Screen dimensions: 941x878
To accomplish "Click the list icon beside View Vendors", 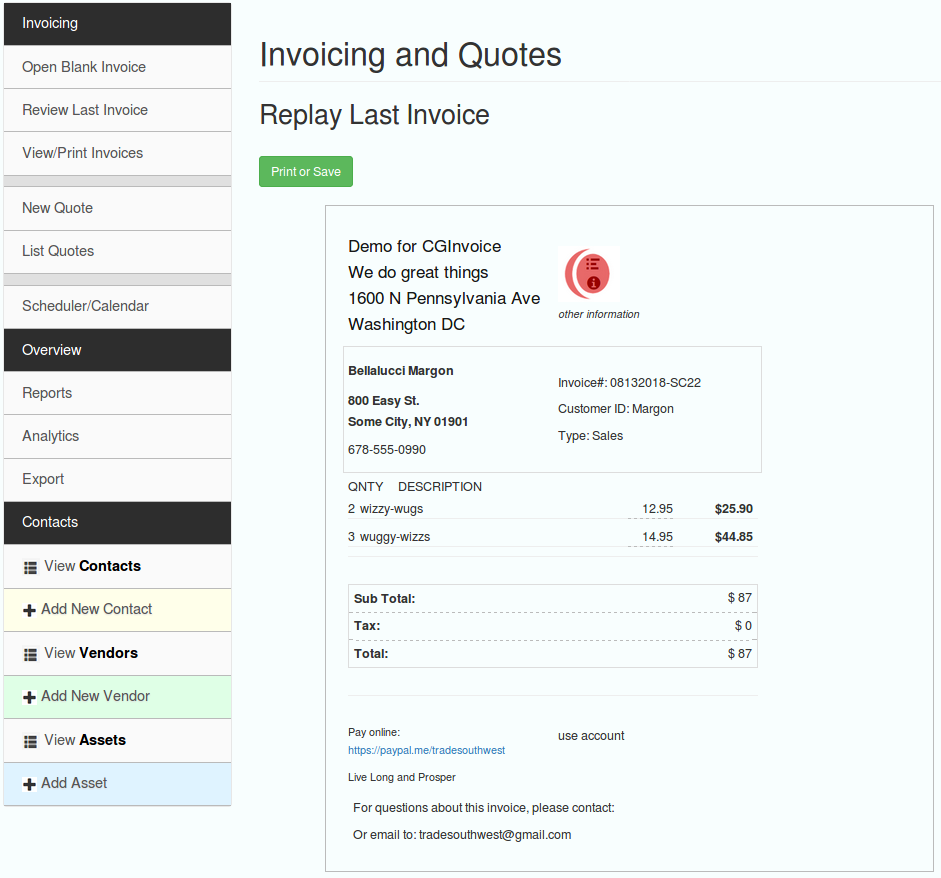I will click(30, 653).
